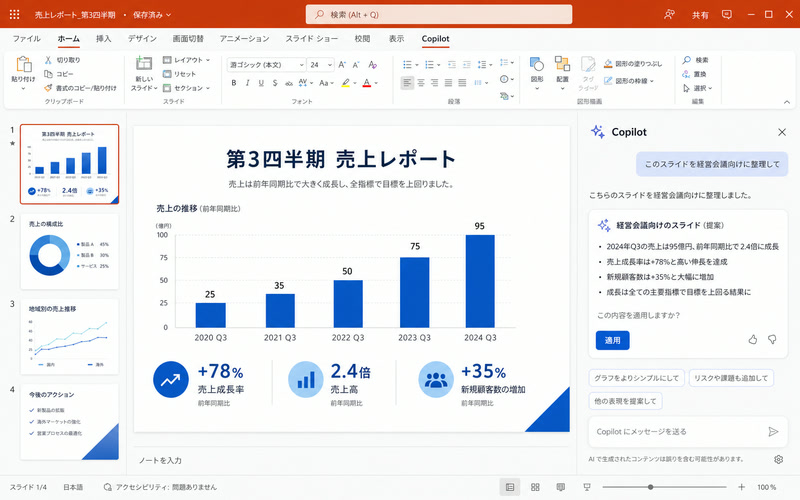The image size is (800, 500).
Task: Decrease list indent level icon
Action: 452,65
